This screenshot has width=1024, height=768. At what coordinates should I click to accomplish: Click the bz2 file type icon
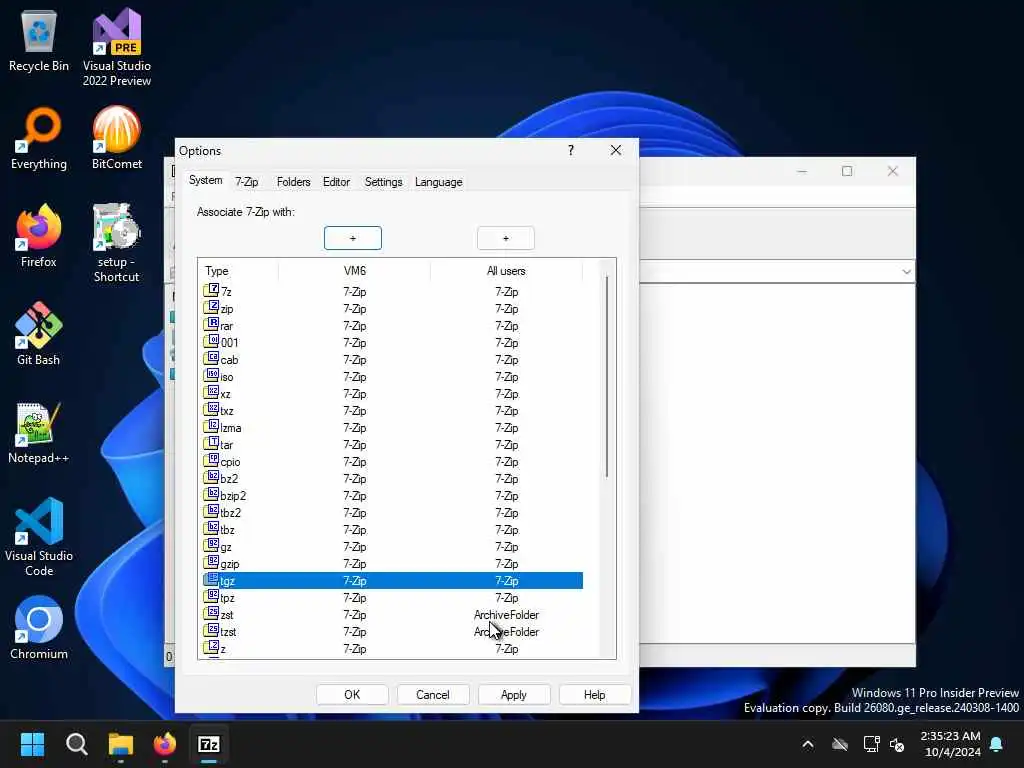coord(212,477)
